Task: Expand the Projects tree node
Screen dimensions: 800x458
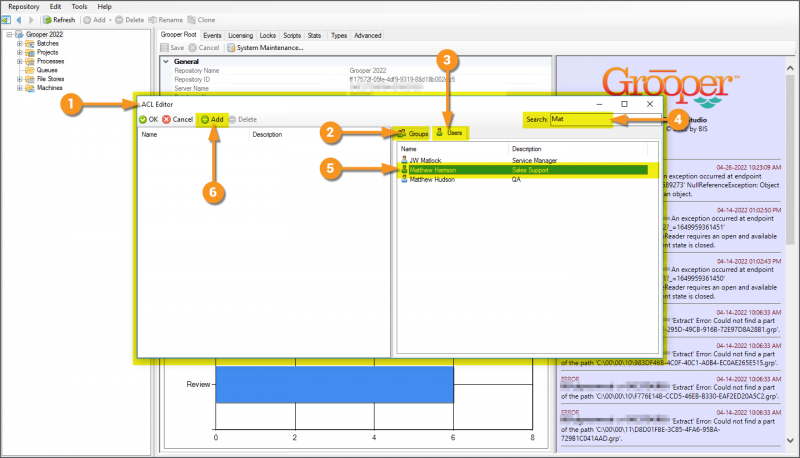Action: (19, 53)
